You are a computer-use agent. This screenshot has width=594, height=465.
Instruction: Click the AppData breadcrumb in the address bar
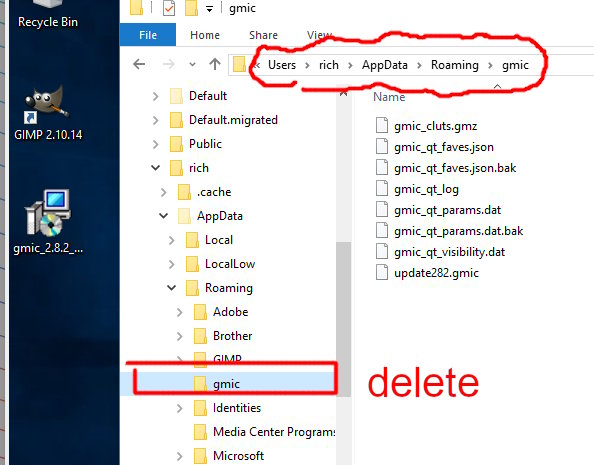(385, 65)
